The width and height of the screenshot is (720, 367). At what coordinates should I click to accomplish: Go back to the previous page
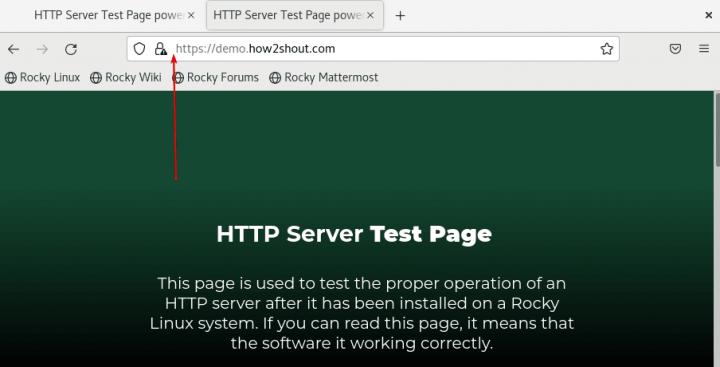coord(13,49)
